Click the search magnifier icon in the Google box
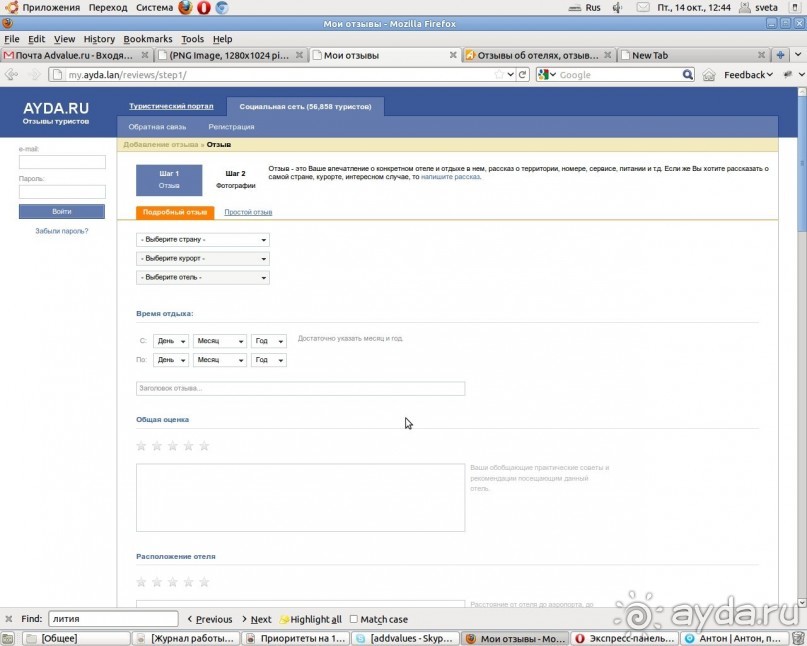Viewport: 807px width, 646px height. (x=687, y=75)
